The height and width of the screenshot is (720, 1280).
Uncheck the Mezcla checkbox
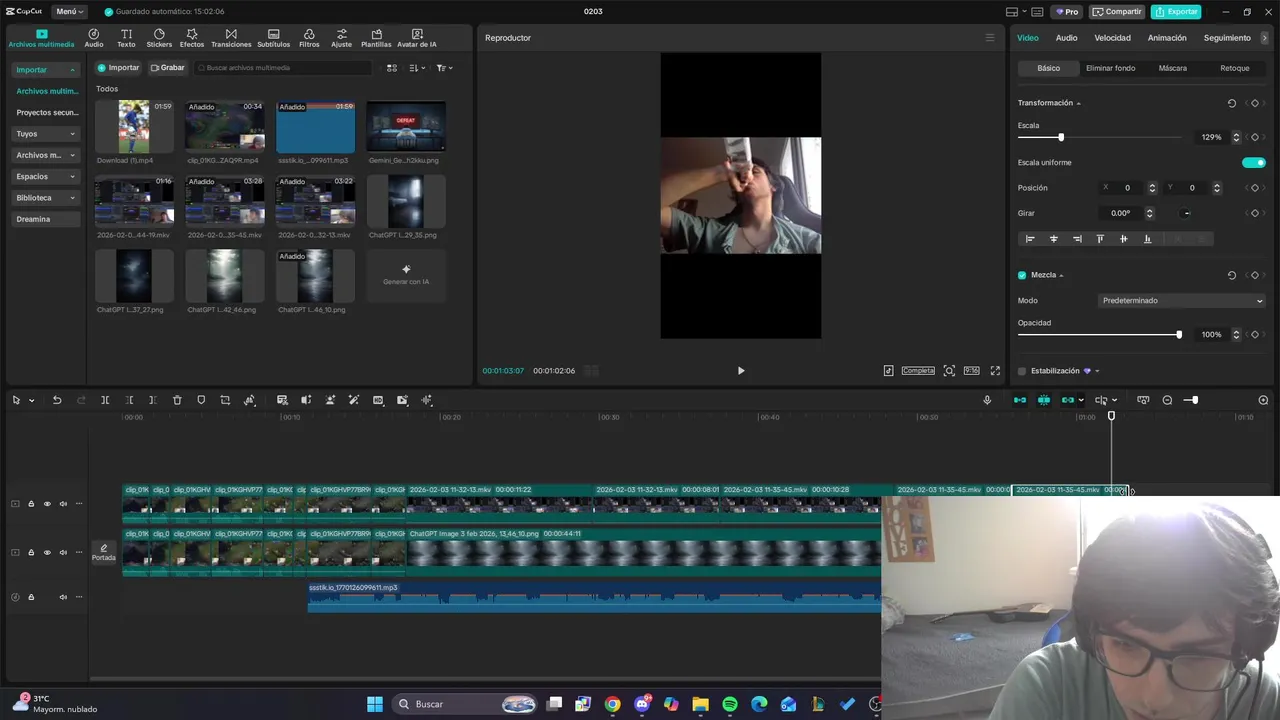pyautogui.click(x=1022, y=275)
